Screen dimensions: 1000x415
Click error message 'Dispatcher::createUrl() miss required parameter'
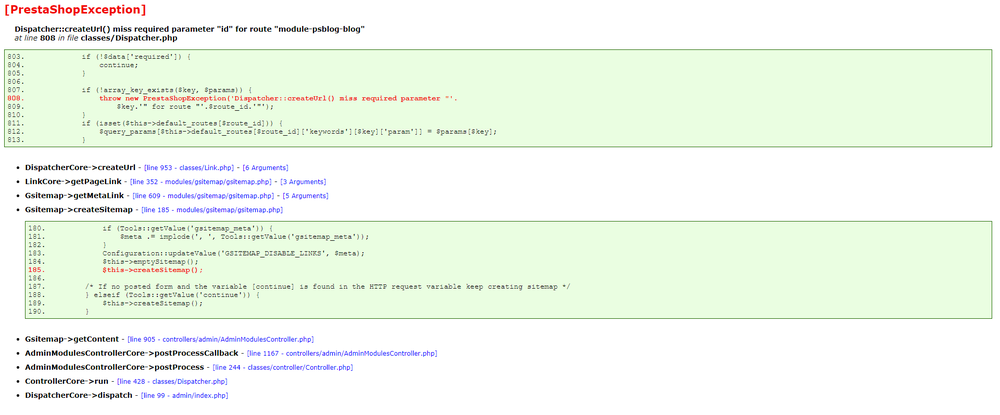(189, 29)
